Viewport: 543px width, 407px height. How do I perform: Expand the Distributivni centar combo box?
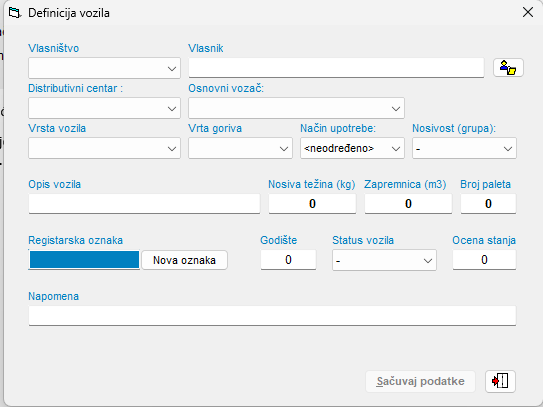pos(104,108)
